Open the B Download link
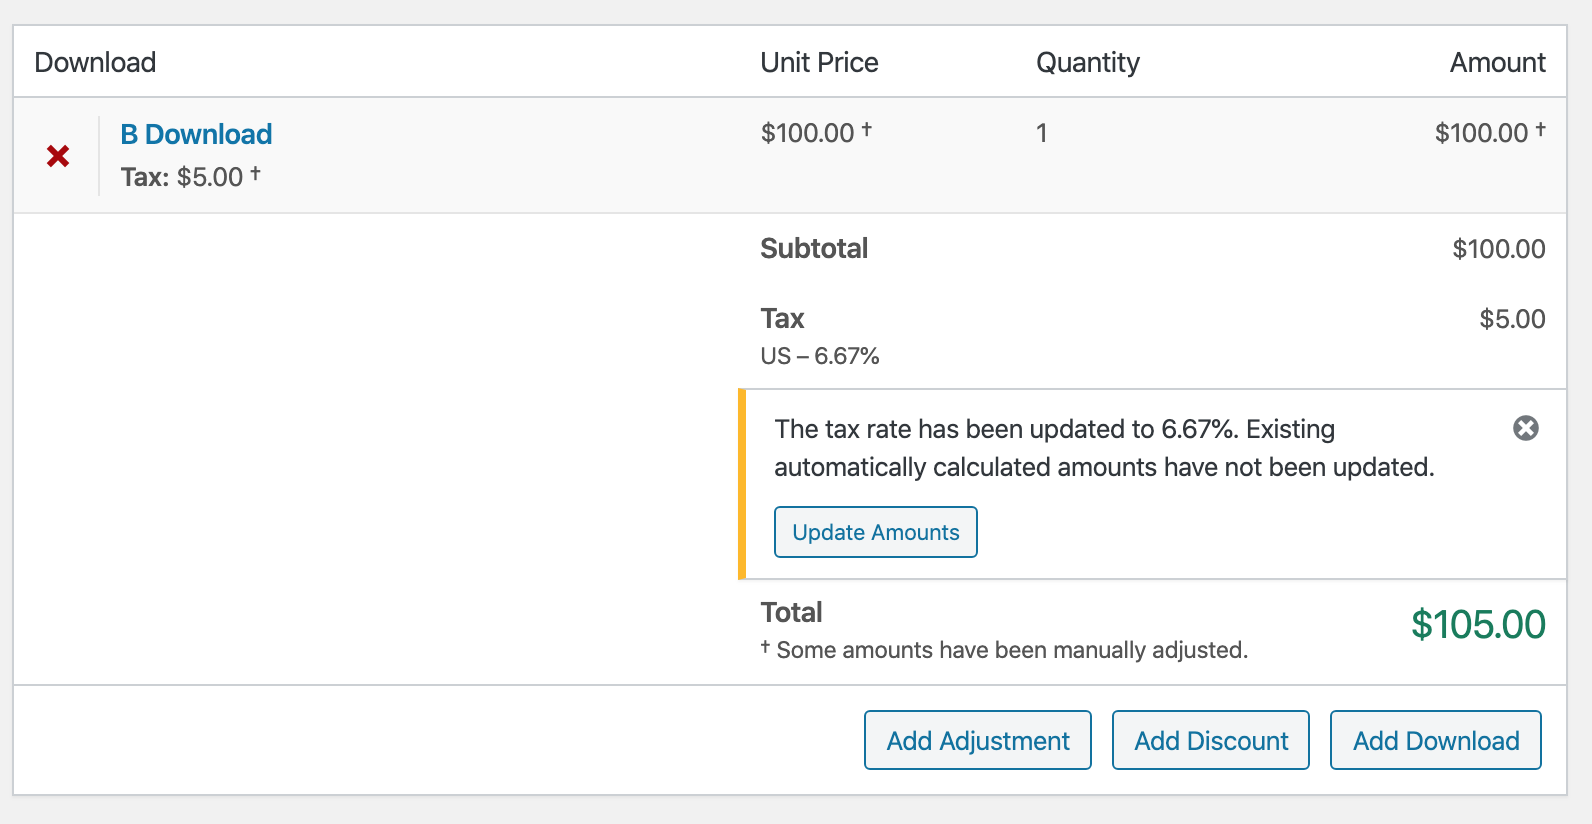 (x=196, y=134)
